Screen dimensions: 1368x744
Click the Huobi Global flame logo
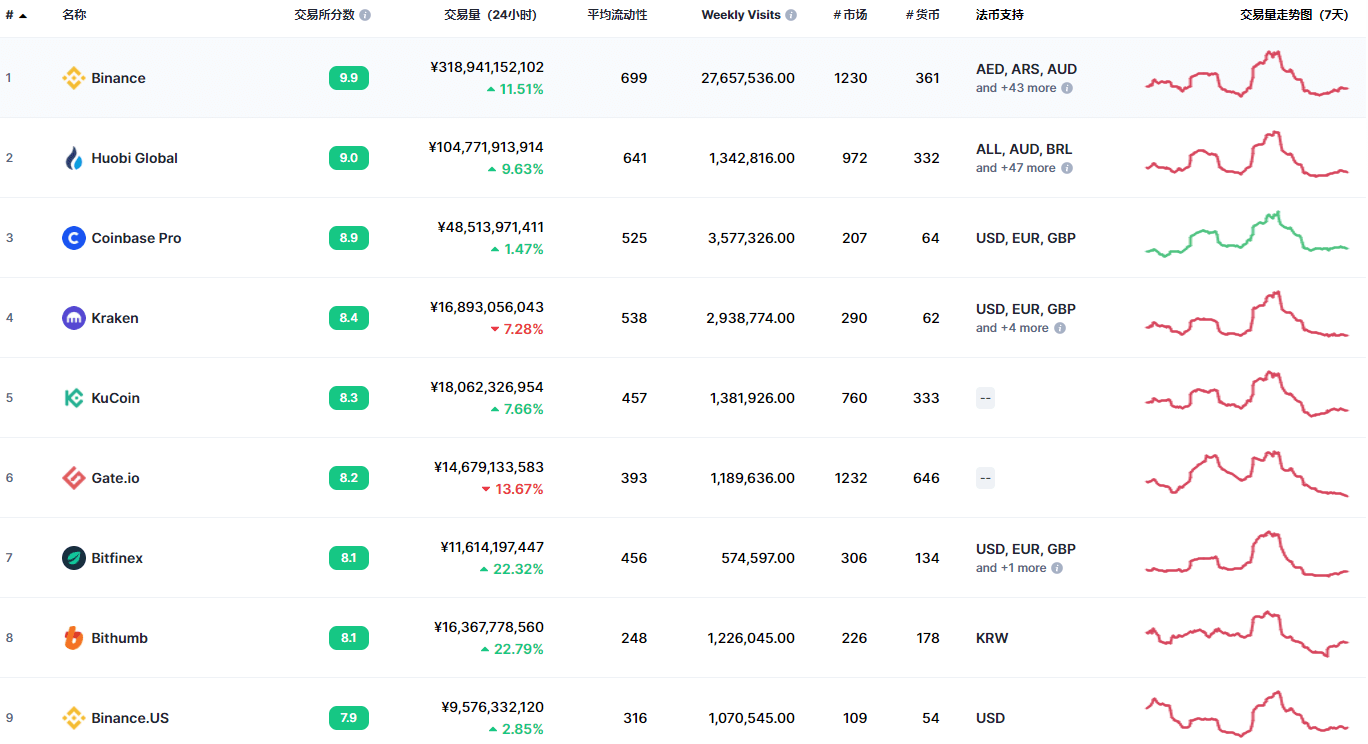coord(74,158)
